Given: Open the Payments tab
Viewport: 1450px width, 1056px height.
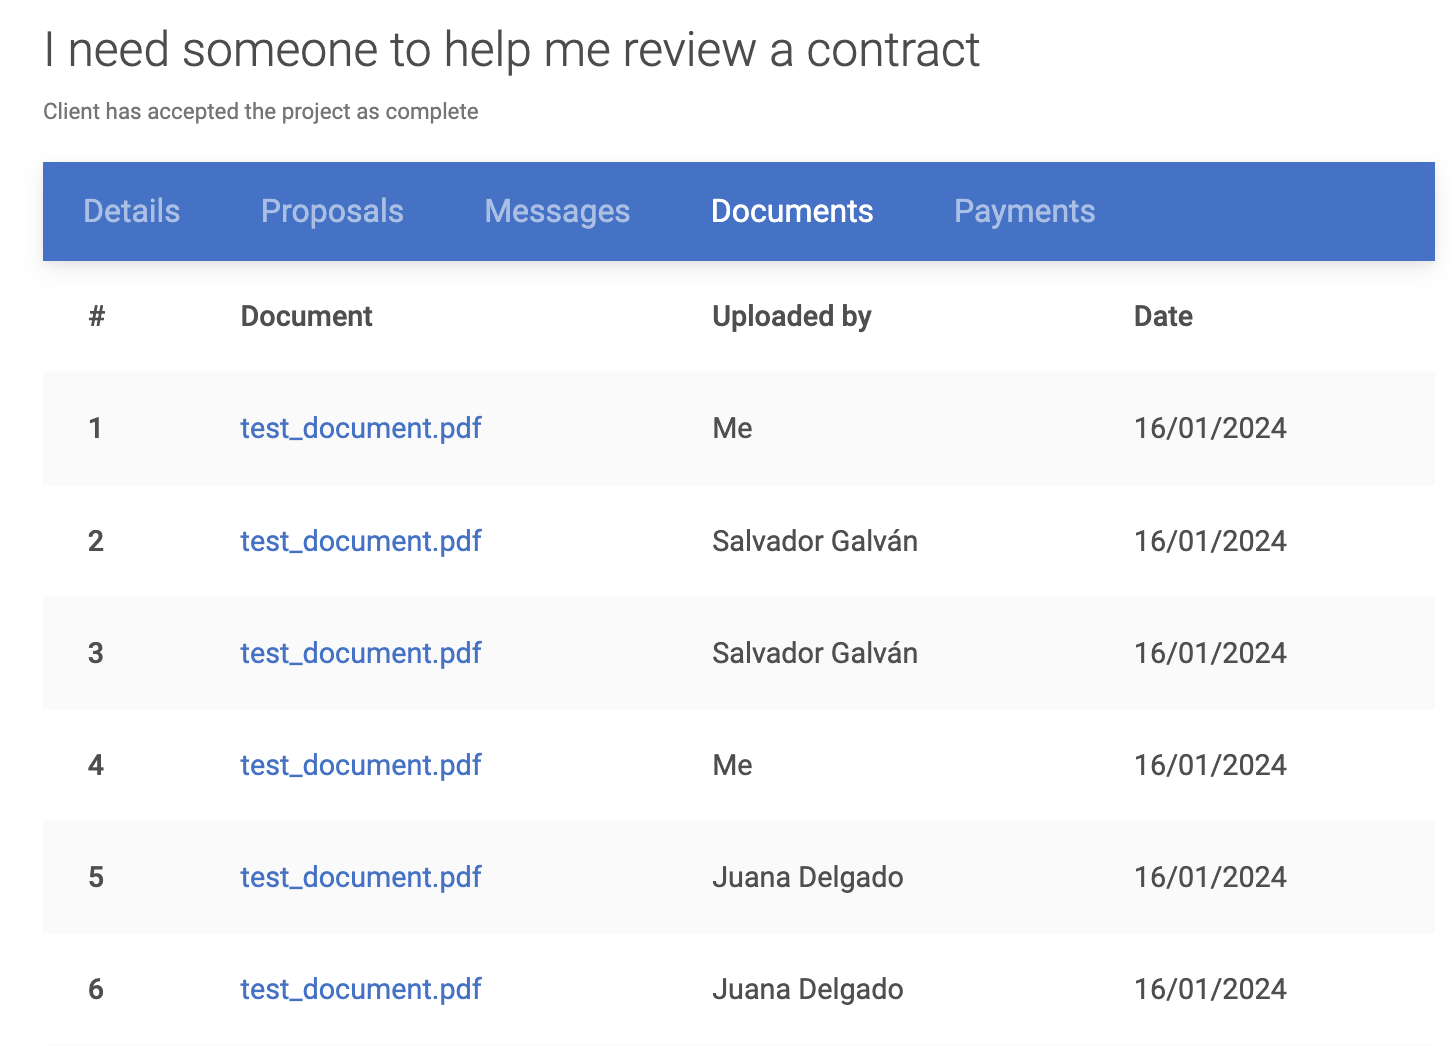Looking at the screenshot, I should (x=1024, y=211).
